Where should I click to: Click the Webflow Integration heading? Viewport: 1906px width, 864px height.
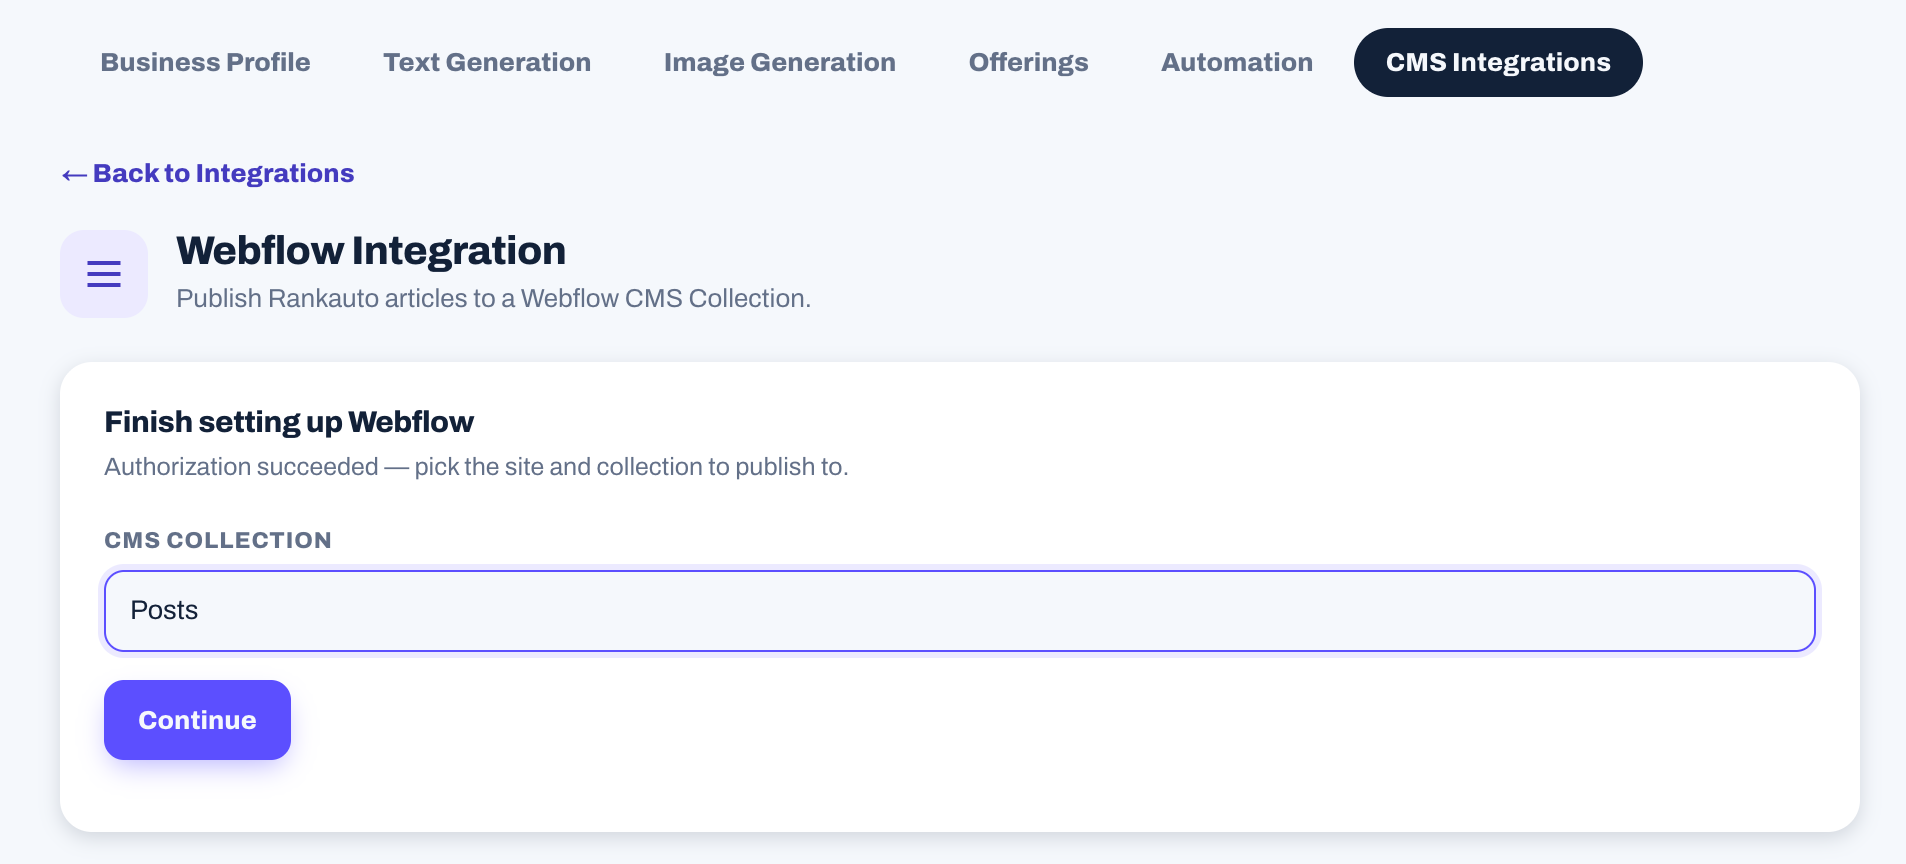[371, 251]
